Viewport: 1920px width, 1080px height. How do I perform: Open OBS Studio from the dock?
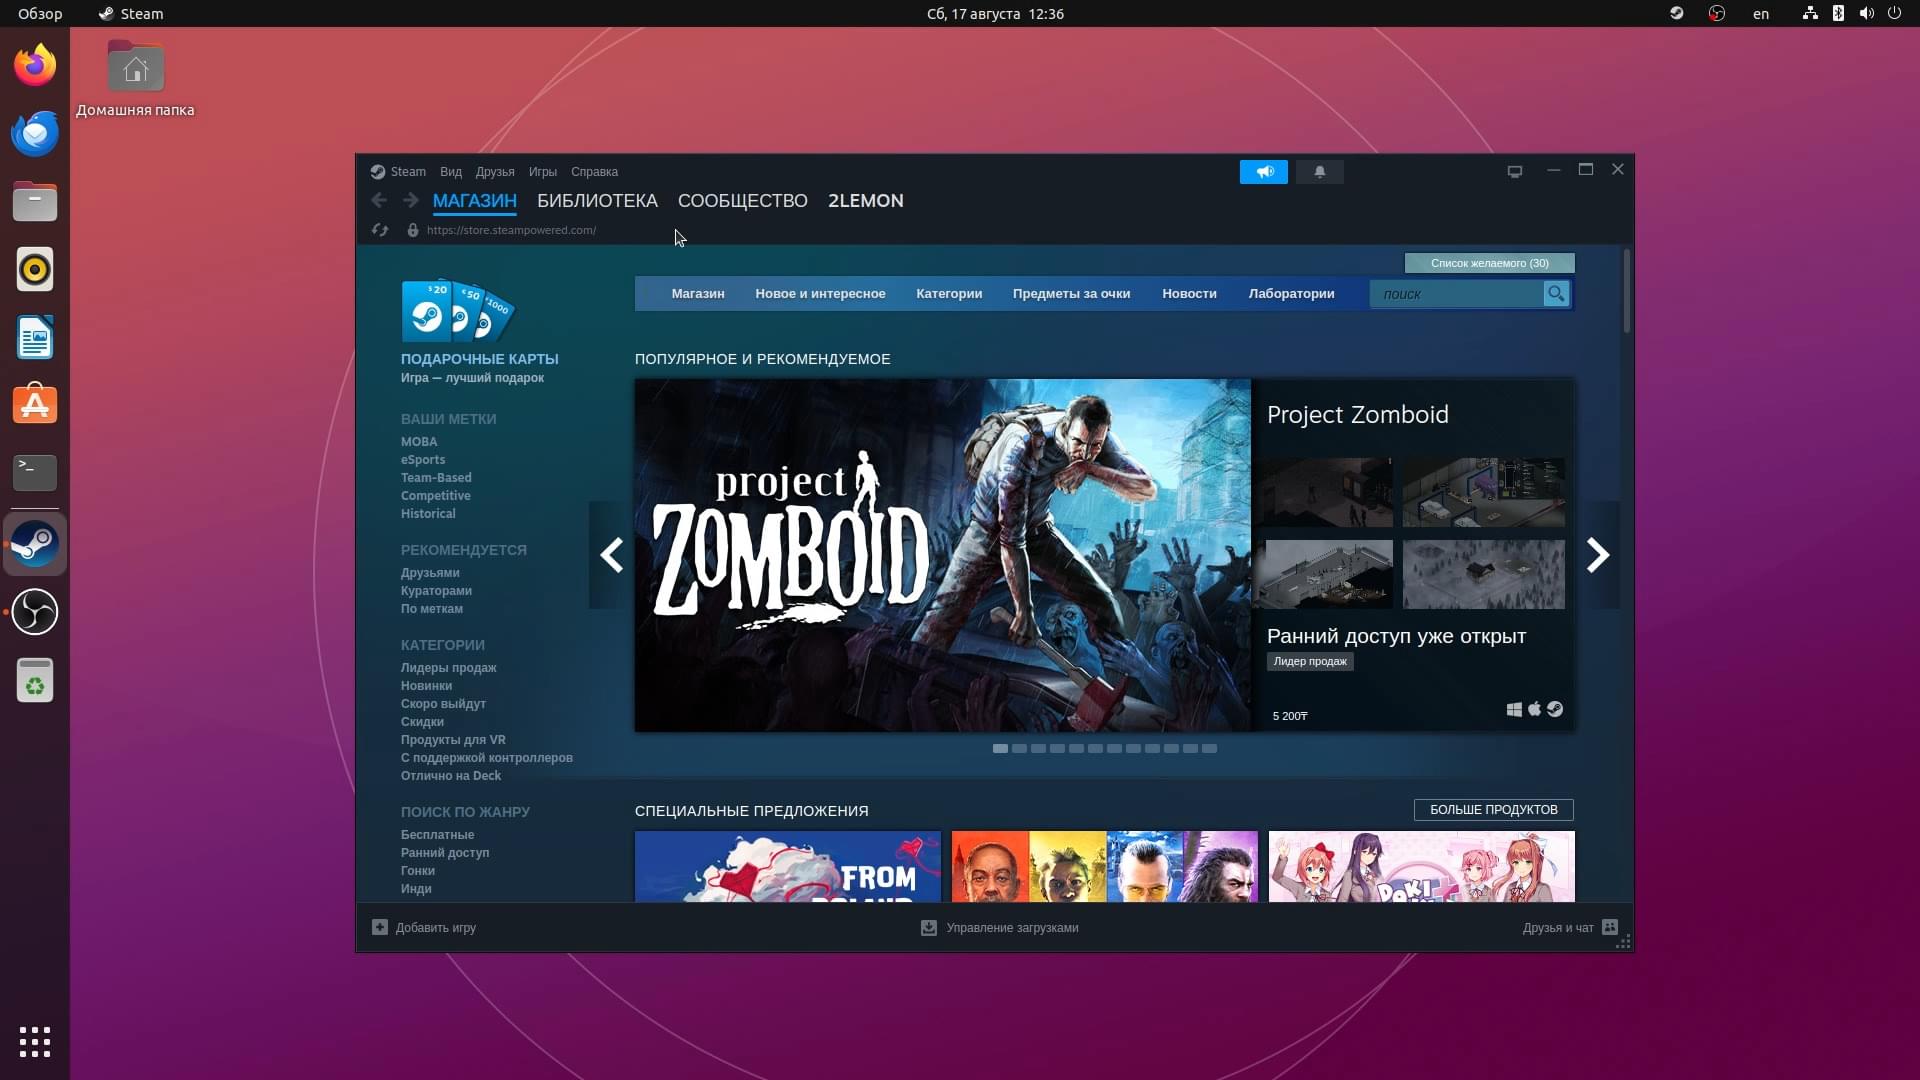tap(35, 612)
